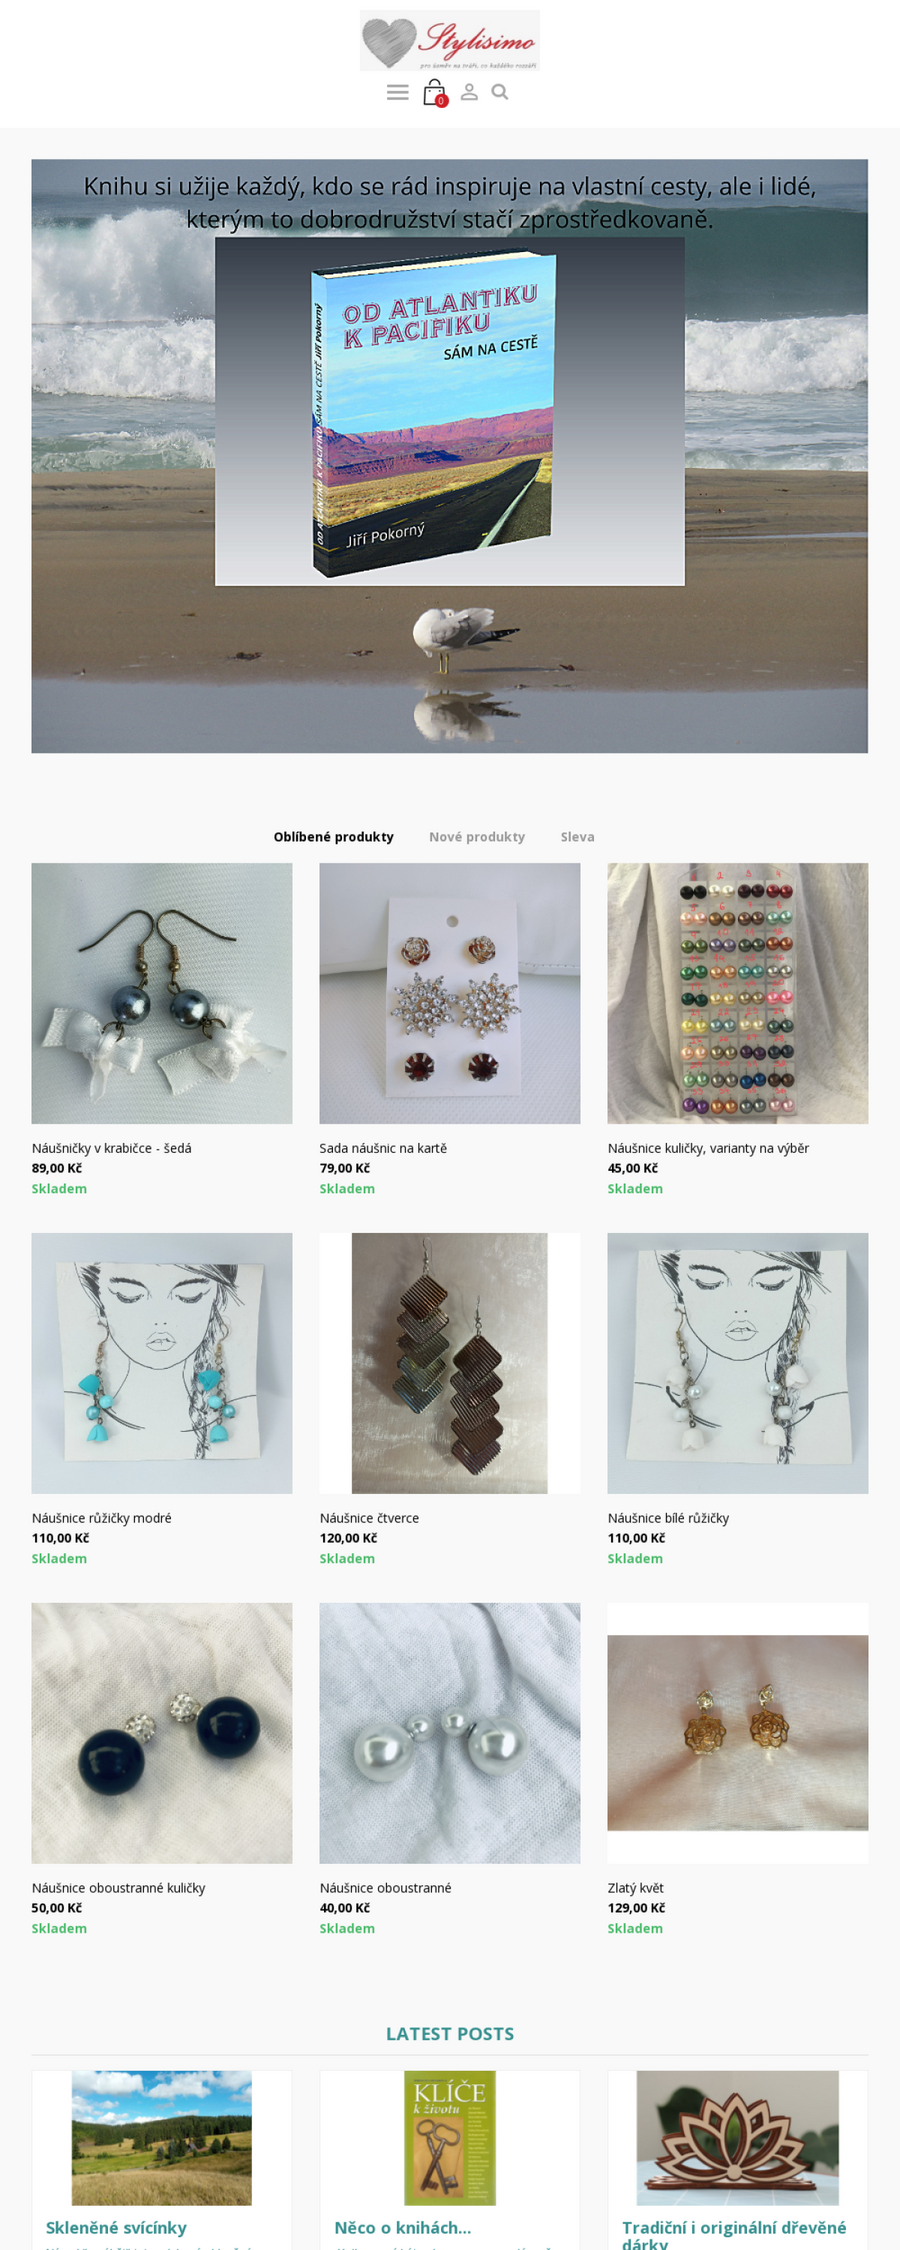
Task: Open Náušnice bílé růžičky product image
Action: (x=738, y=1363)
